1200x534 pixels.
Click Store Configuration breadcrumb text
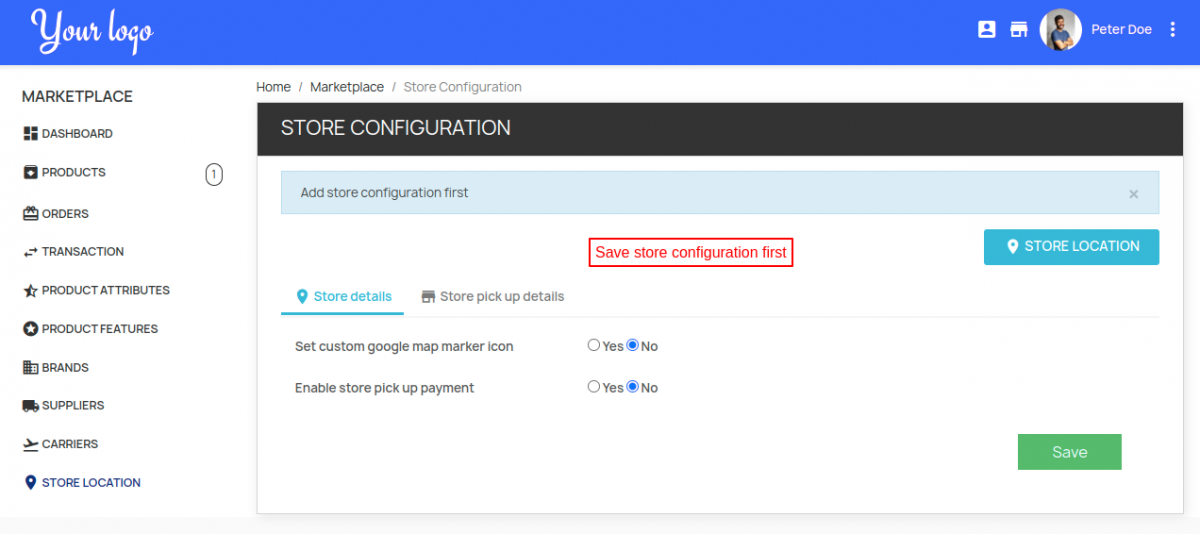(463, 87)
